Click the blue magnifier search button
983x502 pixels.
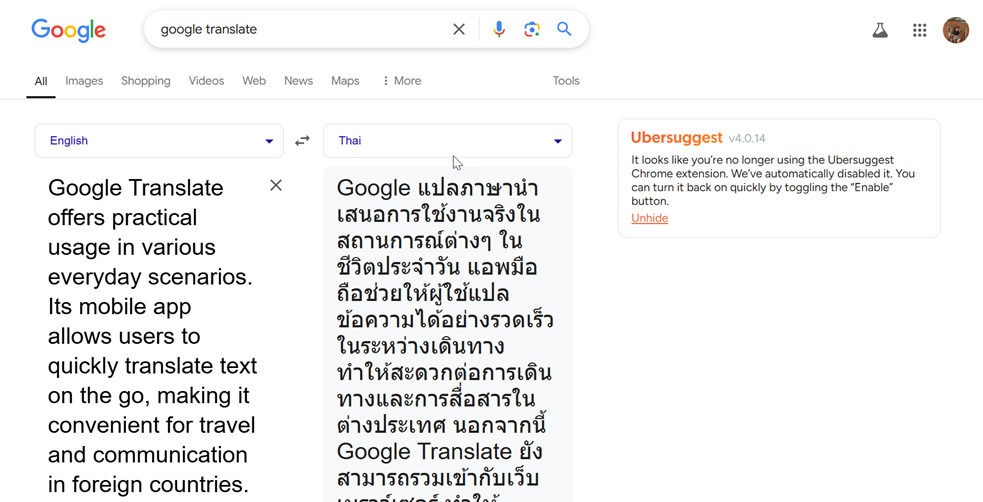[564, 29]
